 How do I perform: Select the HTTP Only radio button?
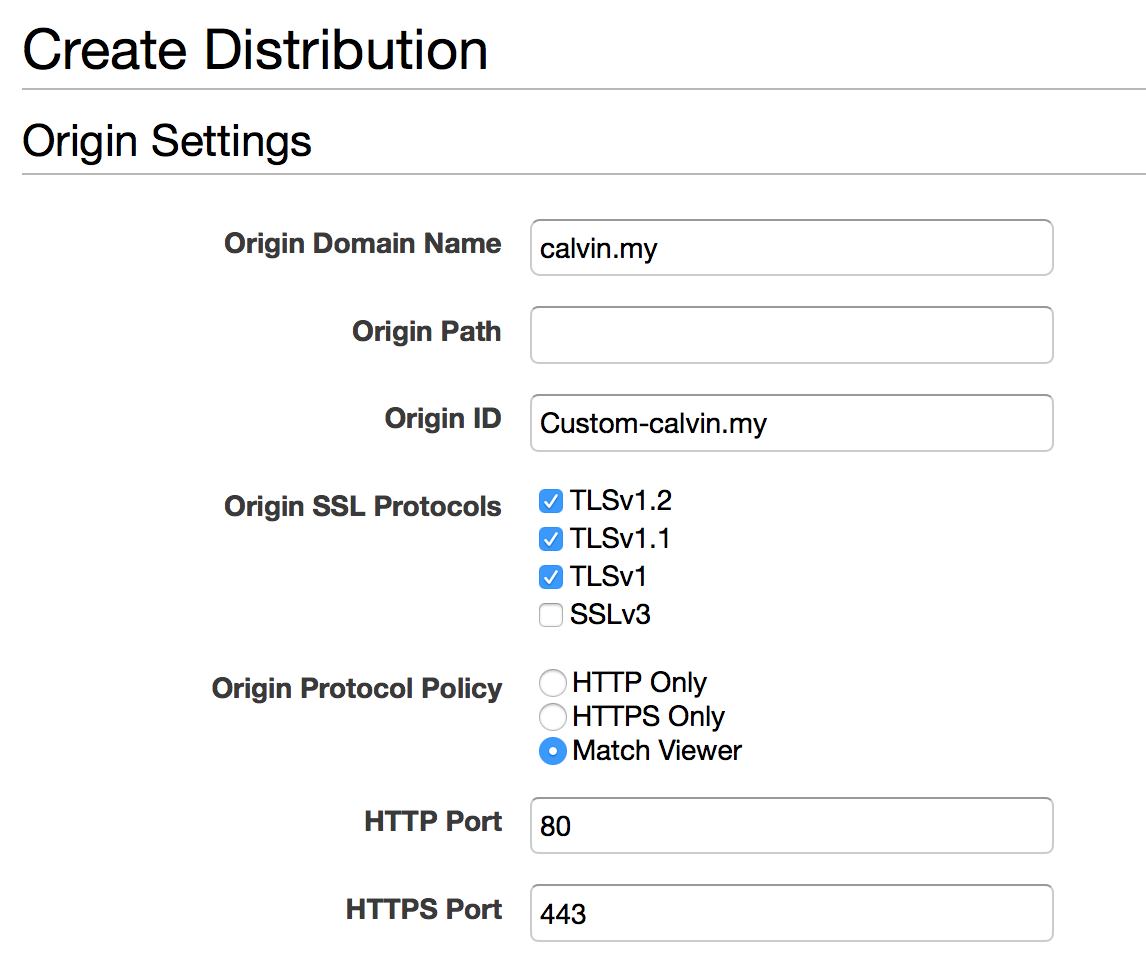pyautogui.click(x=553, y=683)
